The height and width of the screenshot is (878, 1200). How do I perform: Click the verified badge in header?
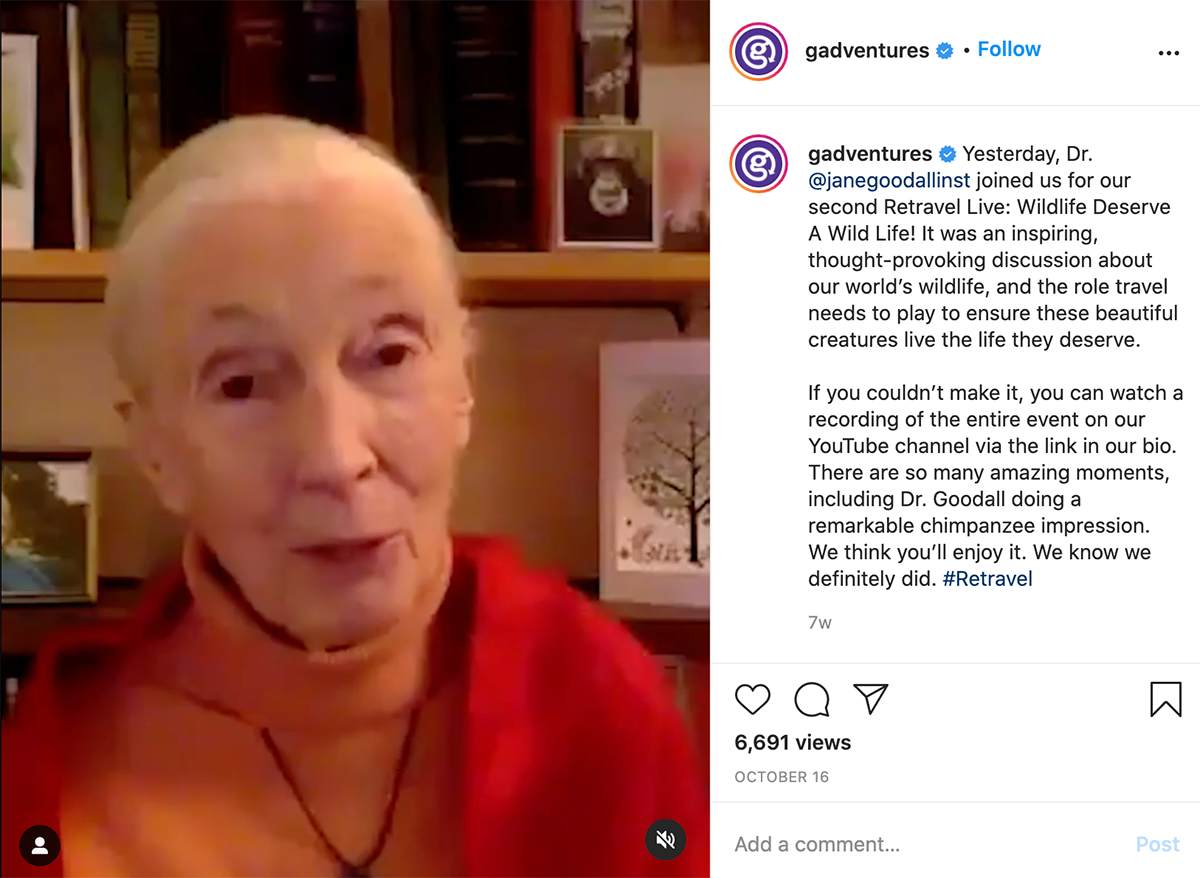click(944, 51)
